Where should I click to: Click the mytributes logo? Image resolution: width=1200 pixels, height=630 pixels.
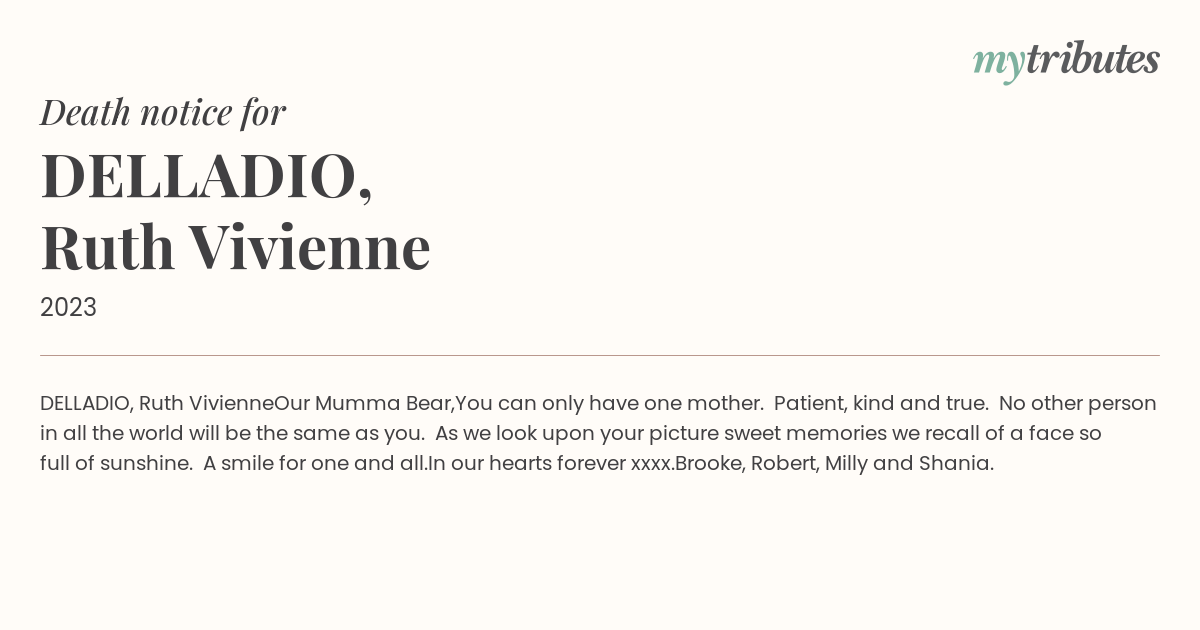1066,61
